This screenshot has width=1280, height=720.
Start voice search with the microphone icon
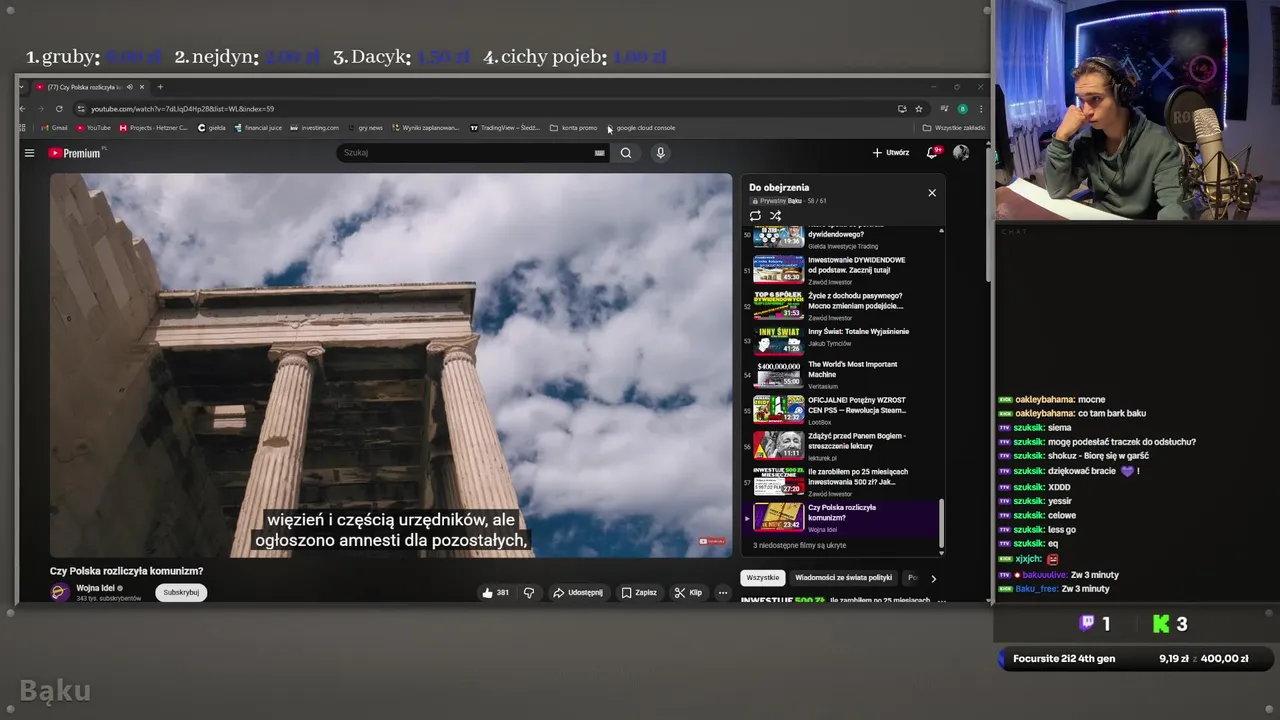[660, 153]
